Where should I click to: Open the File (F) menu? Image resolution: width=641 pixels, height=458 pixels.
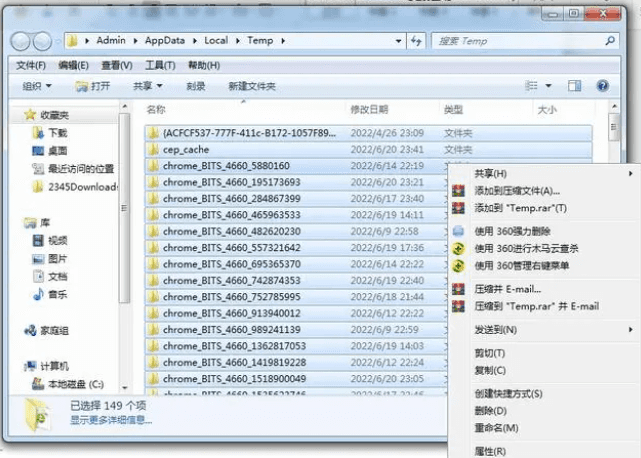[31, 65]
